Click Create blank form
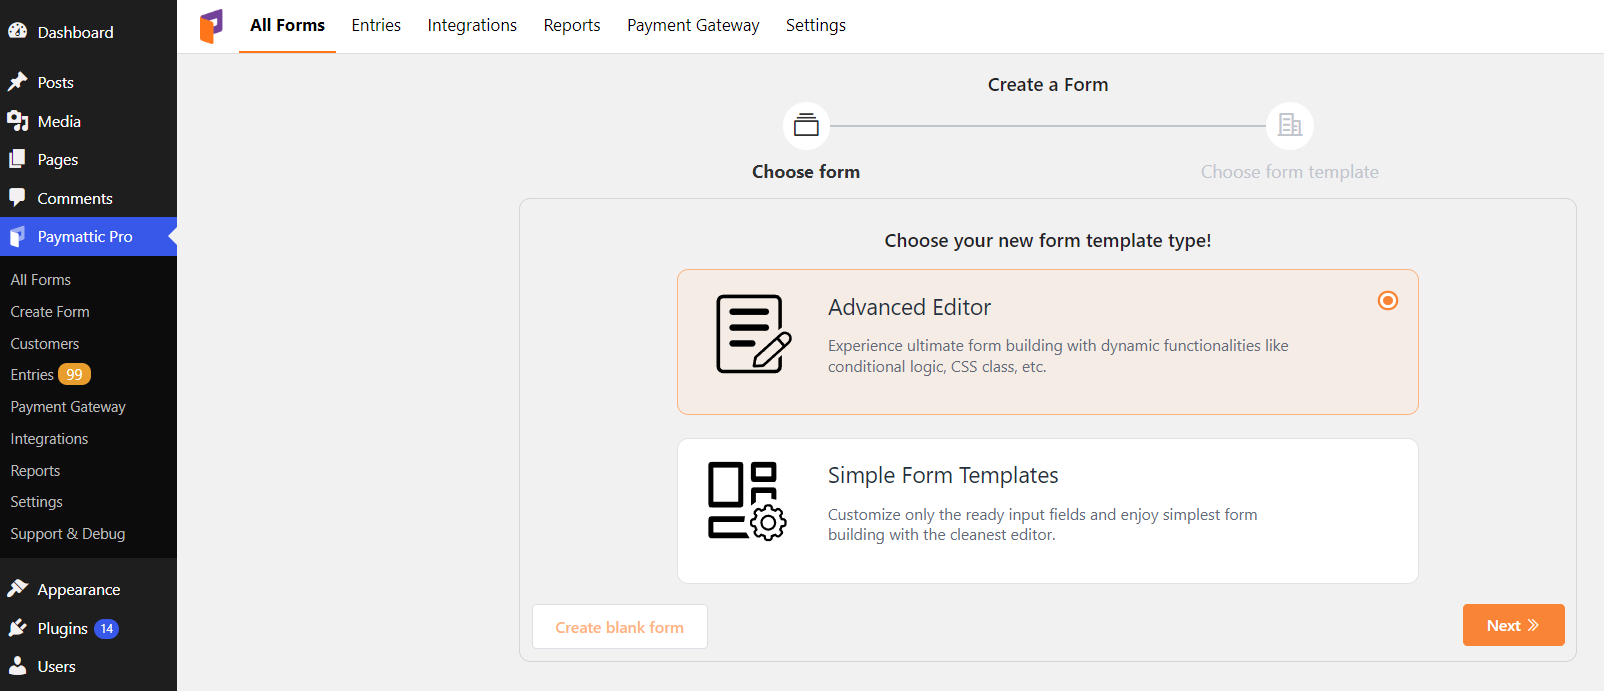Image resolution: width=1604 pixels, height=691 pixels. click(x=619, y=626)
